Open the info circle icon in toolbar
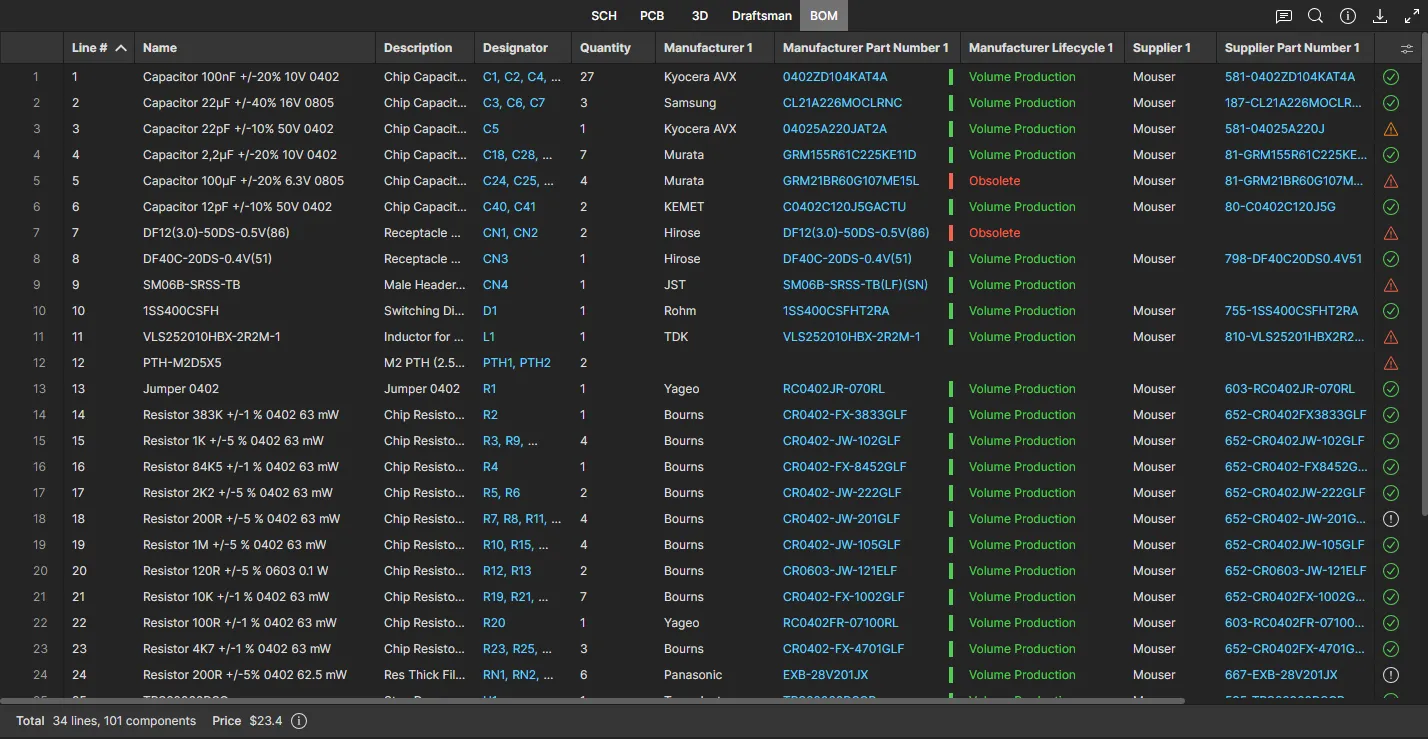Screen dimensions: 1428x739 click(x=1348, y=16)
